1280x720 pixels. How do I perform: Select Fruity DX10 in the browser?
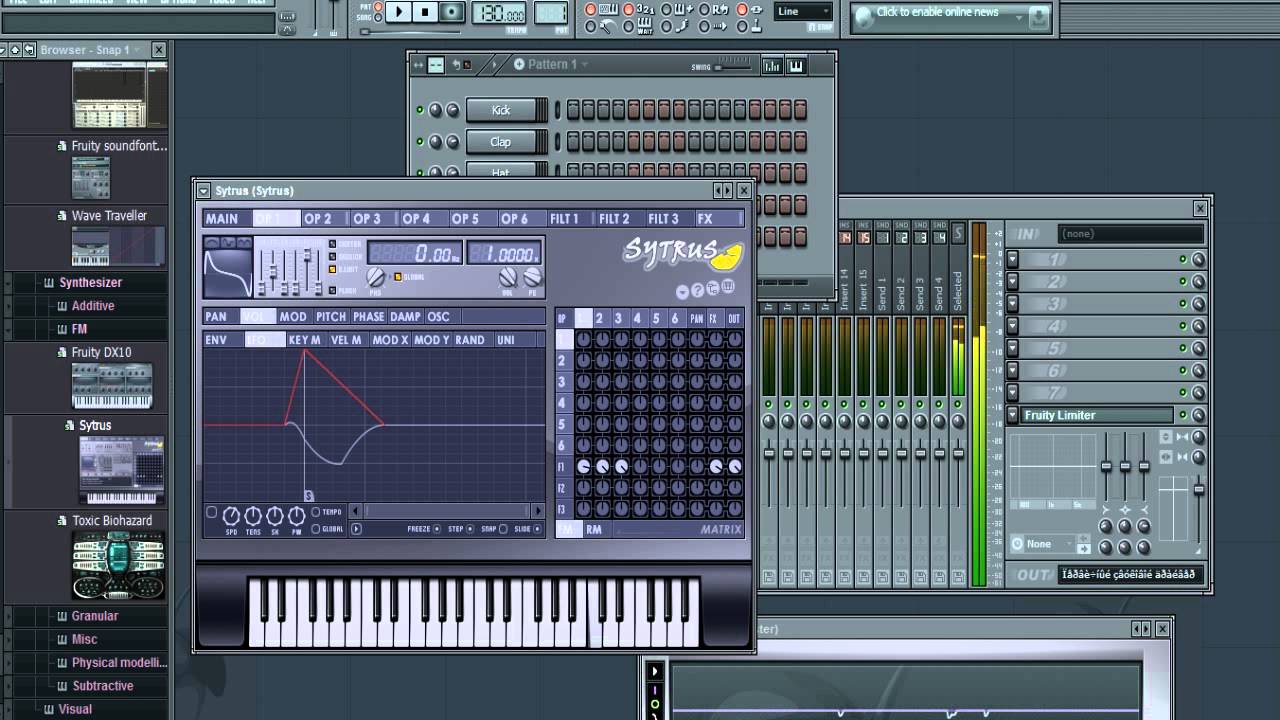[101, 353]
